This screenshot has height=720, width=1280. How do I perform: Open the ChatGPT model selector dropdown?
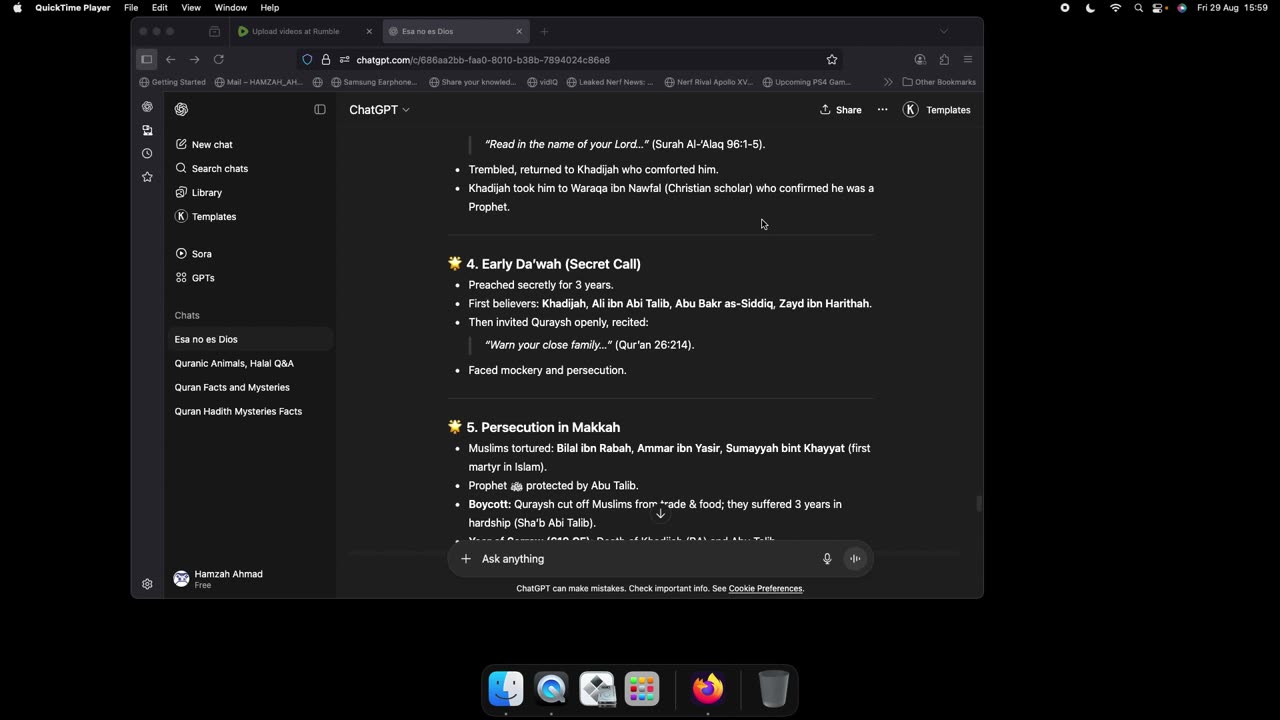point(379,110)
